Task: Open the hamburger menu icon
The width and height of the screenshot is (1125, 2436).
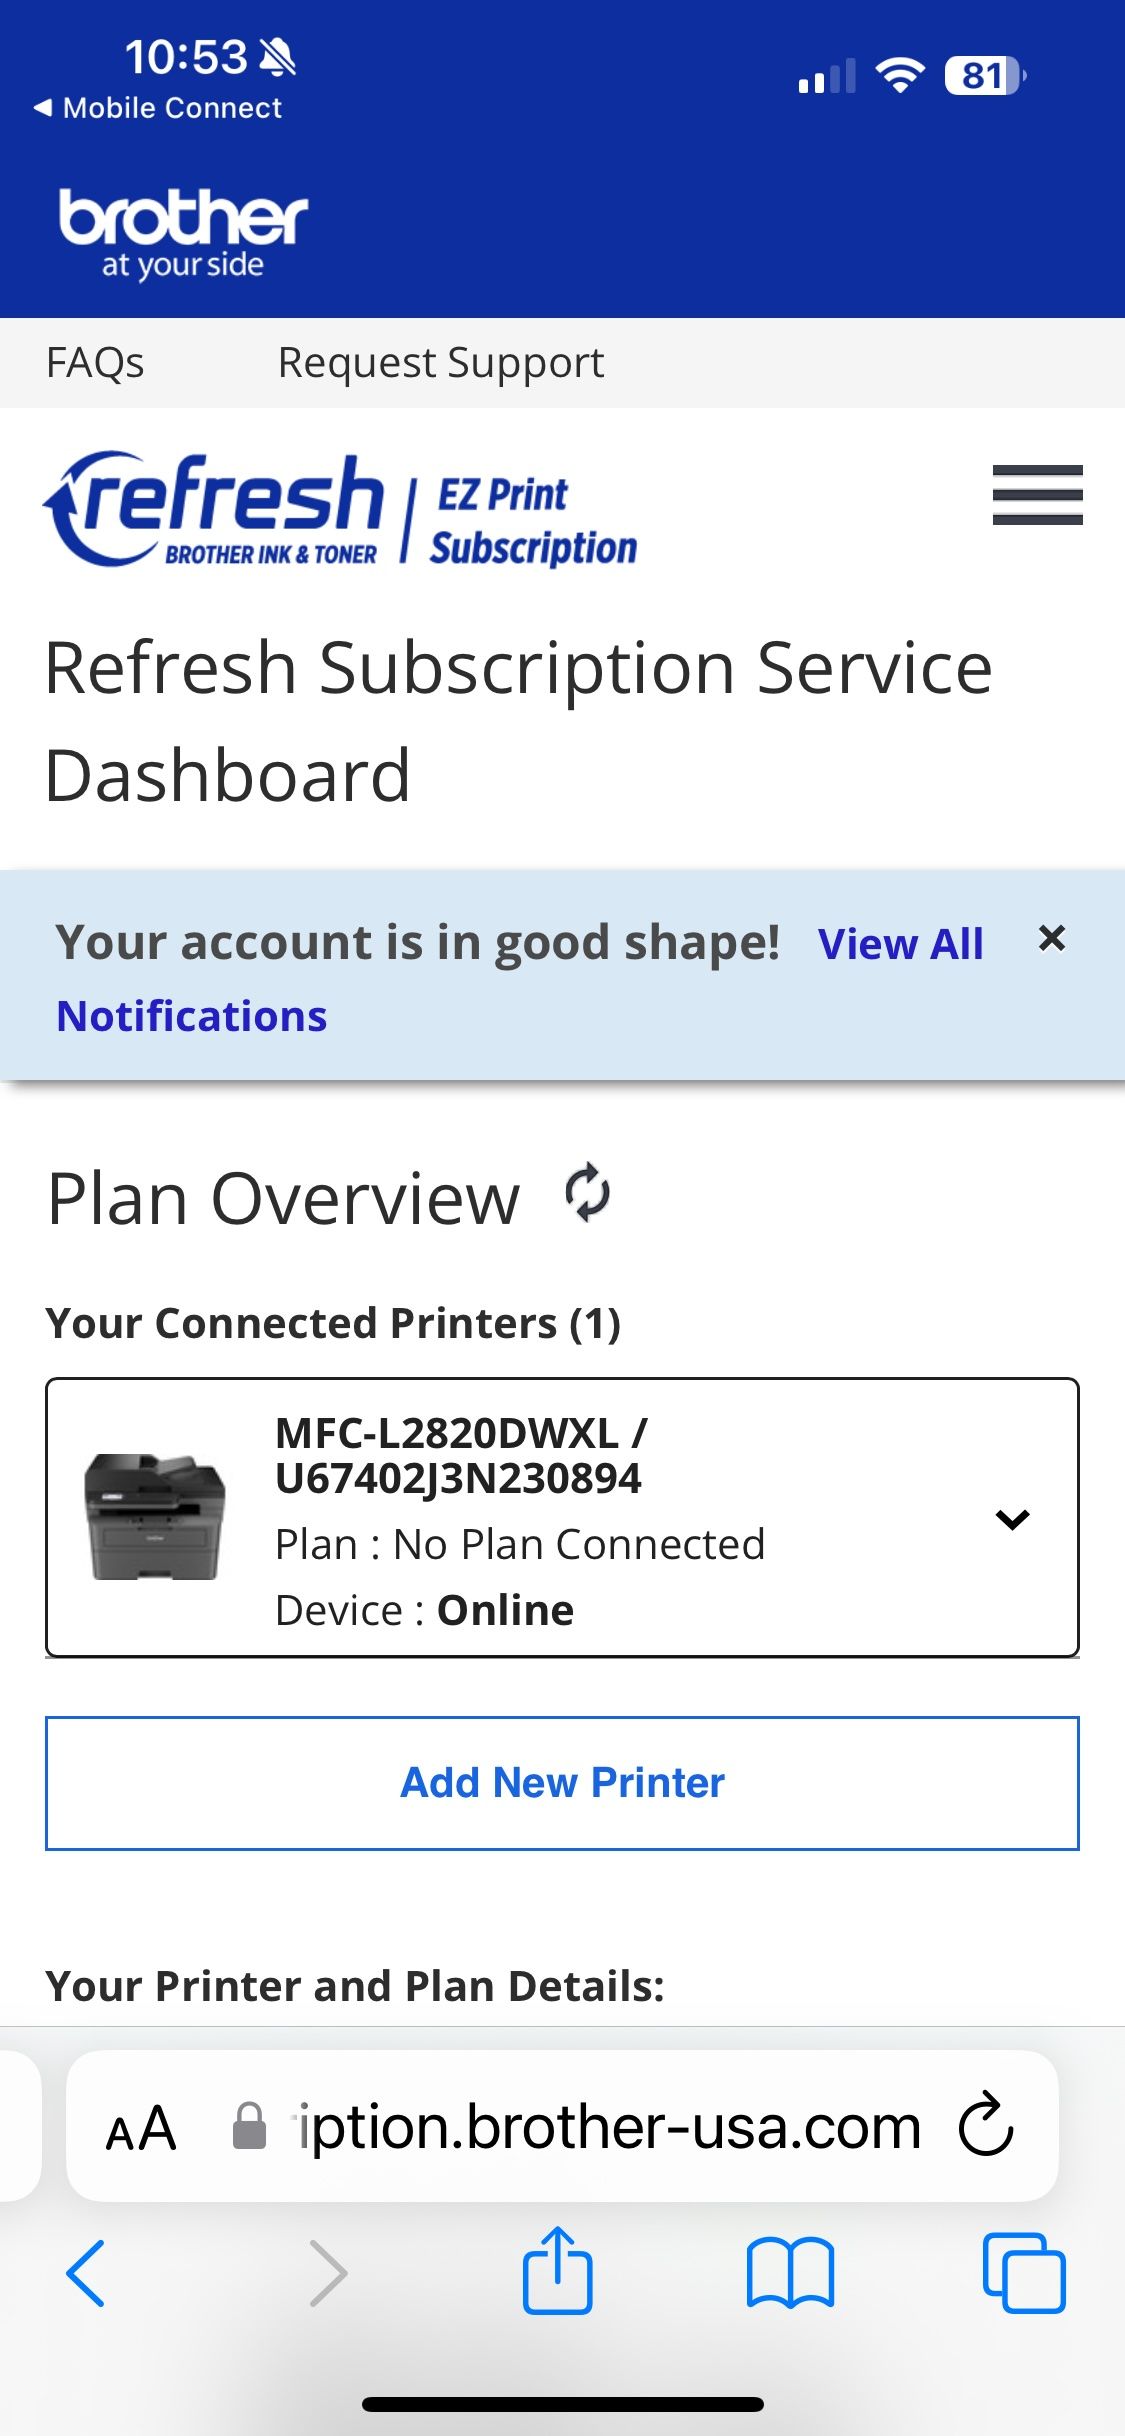Action: tap(1037, 494)
